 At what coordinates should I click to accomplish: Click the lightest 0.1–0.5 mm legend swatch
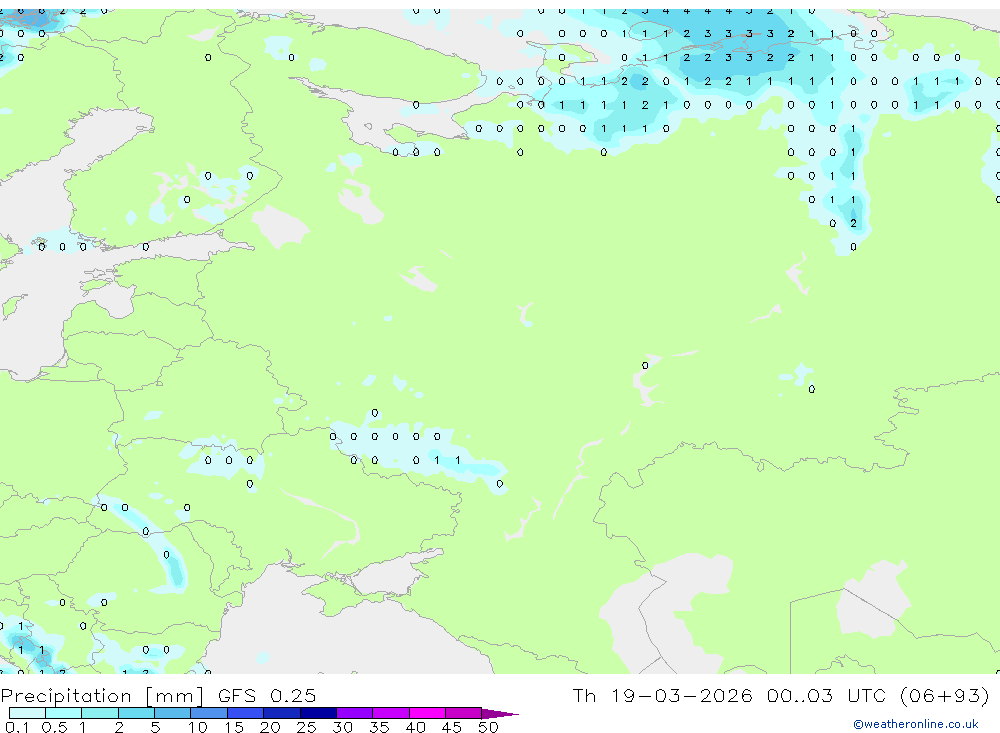click(27, 713)
